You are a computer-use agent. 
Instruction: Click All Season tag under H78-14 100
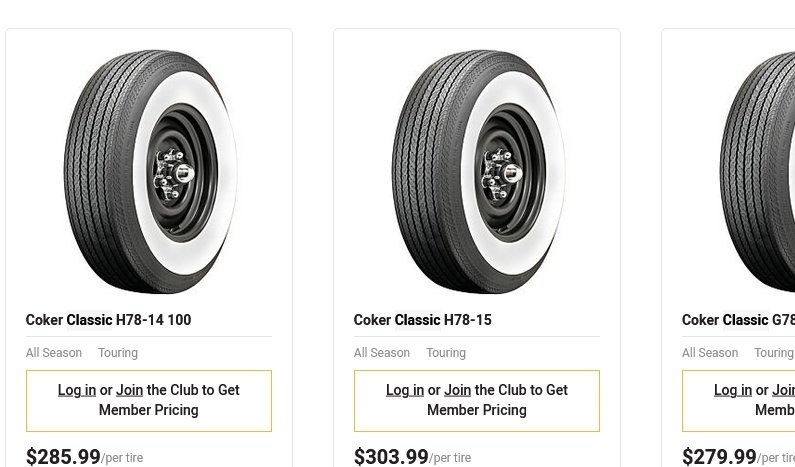click(54, 353)
